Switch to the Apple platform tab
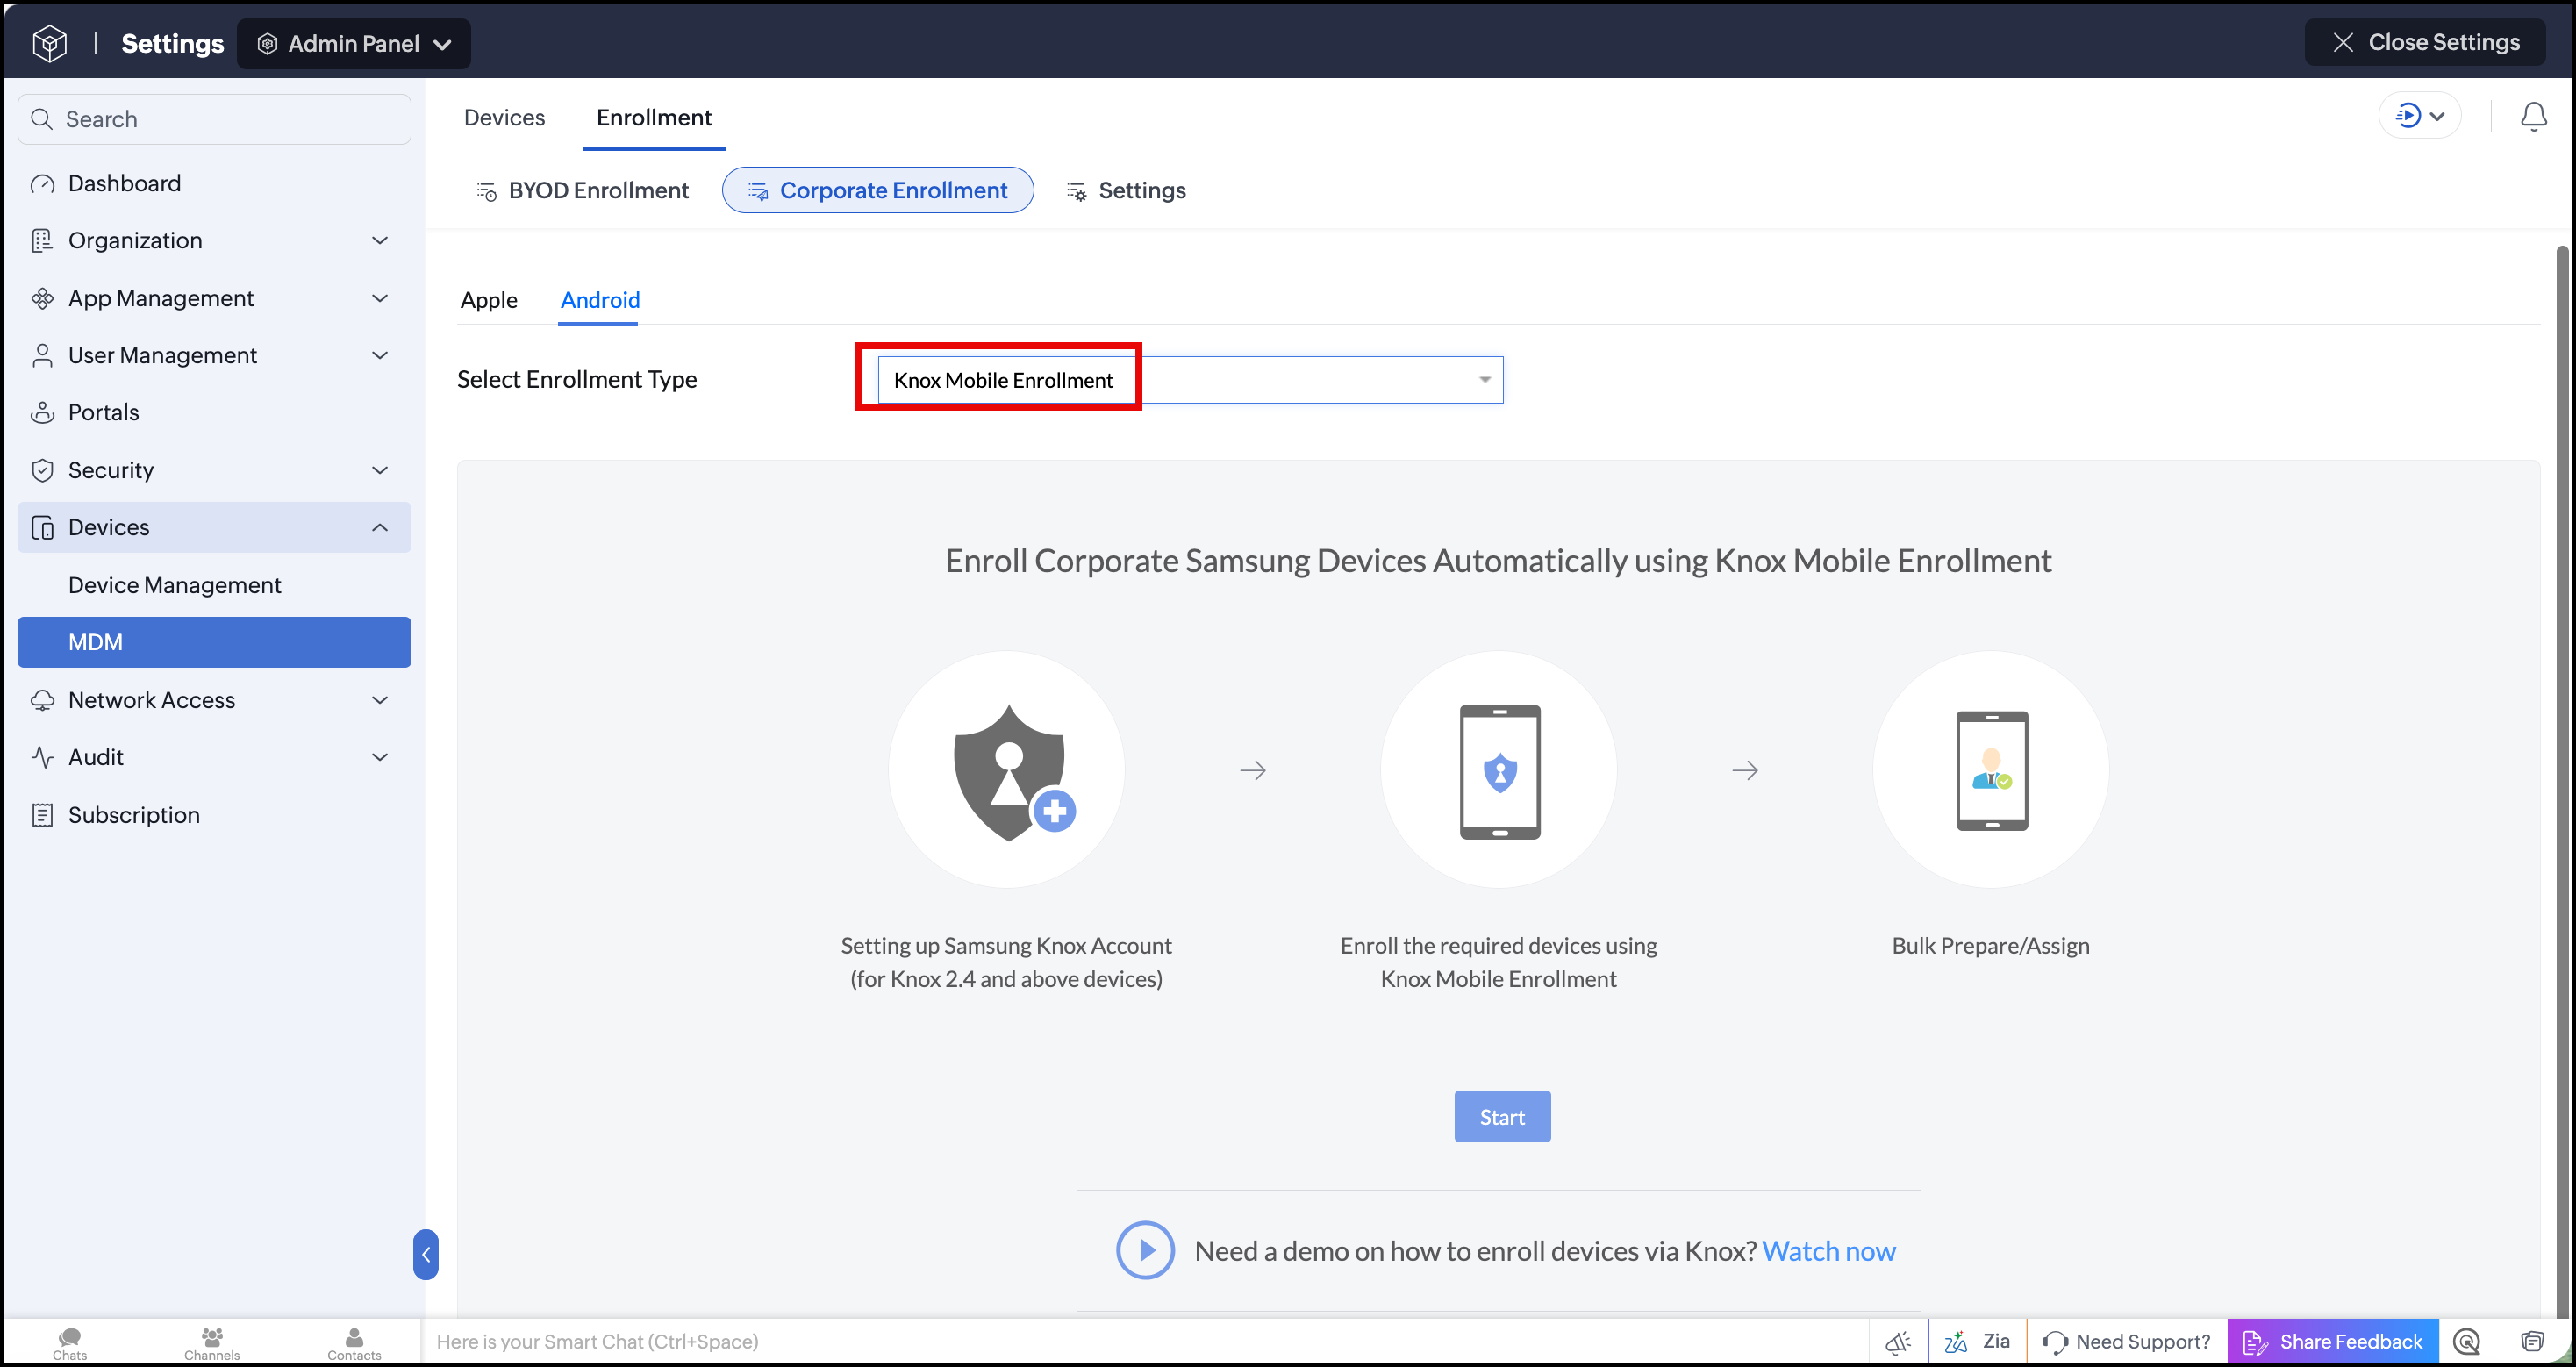The image size is (2576, 1367). tap(489, 301)
